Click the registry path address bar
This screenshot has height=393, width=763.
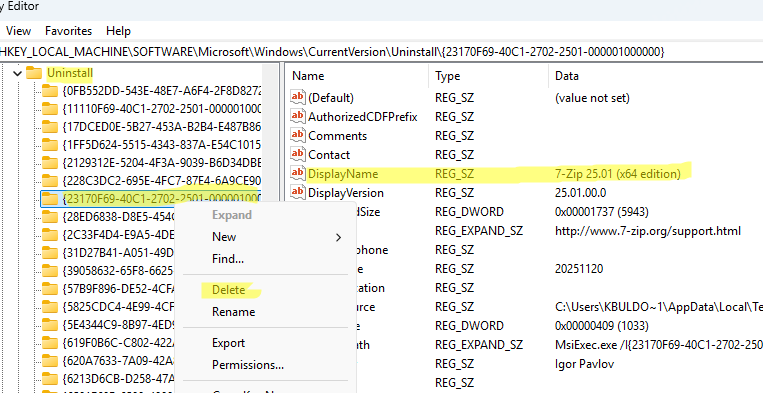[x=382, y=51]
